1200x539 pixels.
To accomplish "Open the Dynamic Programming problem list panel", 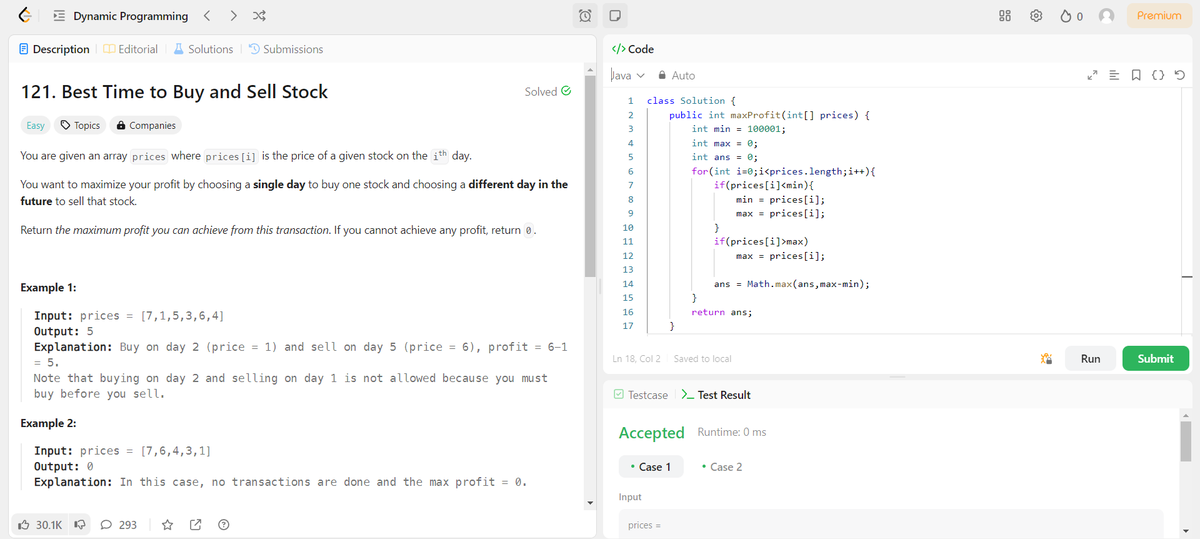I will (61, 16).
